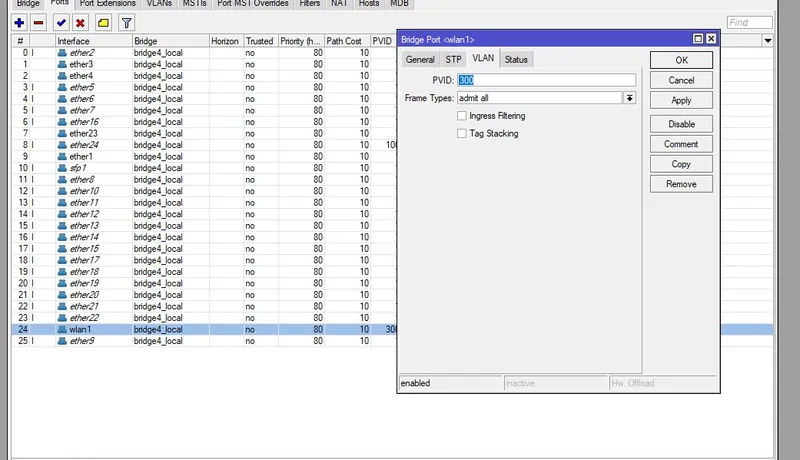Screen dimensions: 800x460
Task: Click the Disable button in dialog
Action: point(681,124)
